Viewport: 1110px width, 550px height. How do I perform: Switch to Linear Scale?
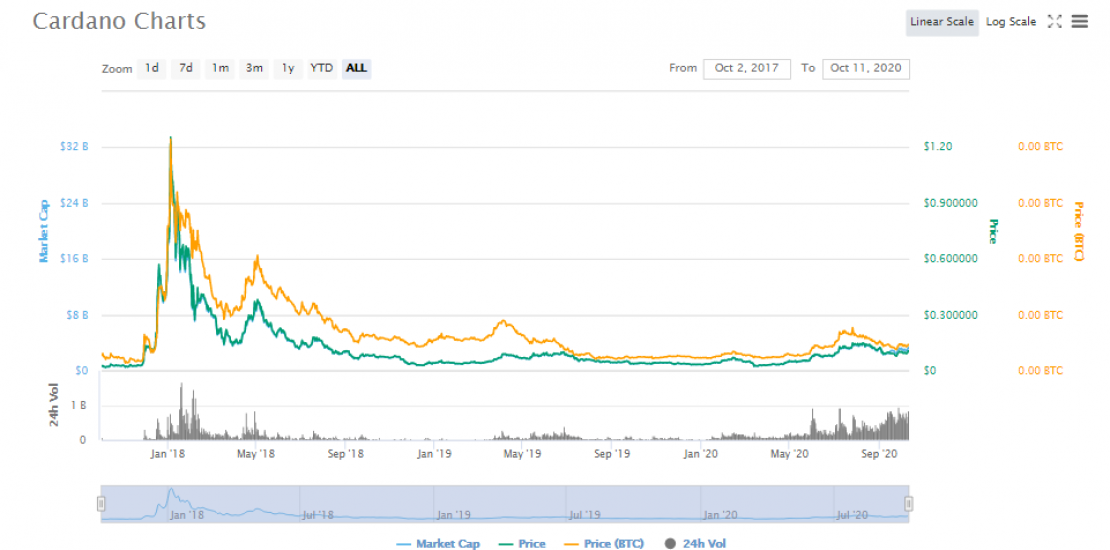tap(940, 22)
